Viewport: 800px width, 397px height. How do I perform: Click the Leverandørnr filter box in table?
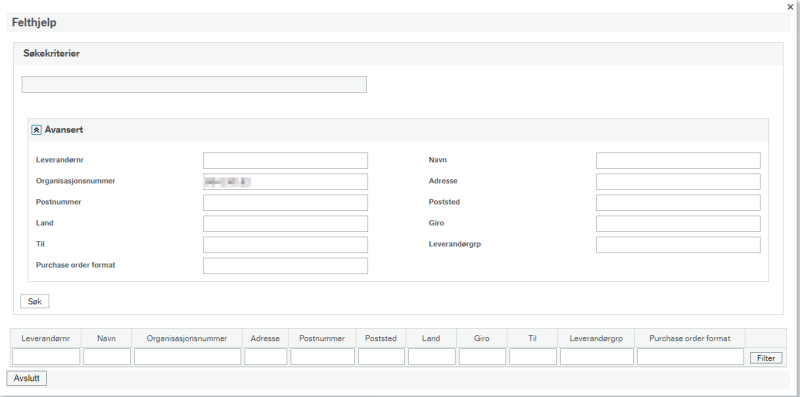pyautogui.click(x=46, y=357)
